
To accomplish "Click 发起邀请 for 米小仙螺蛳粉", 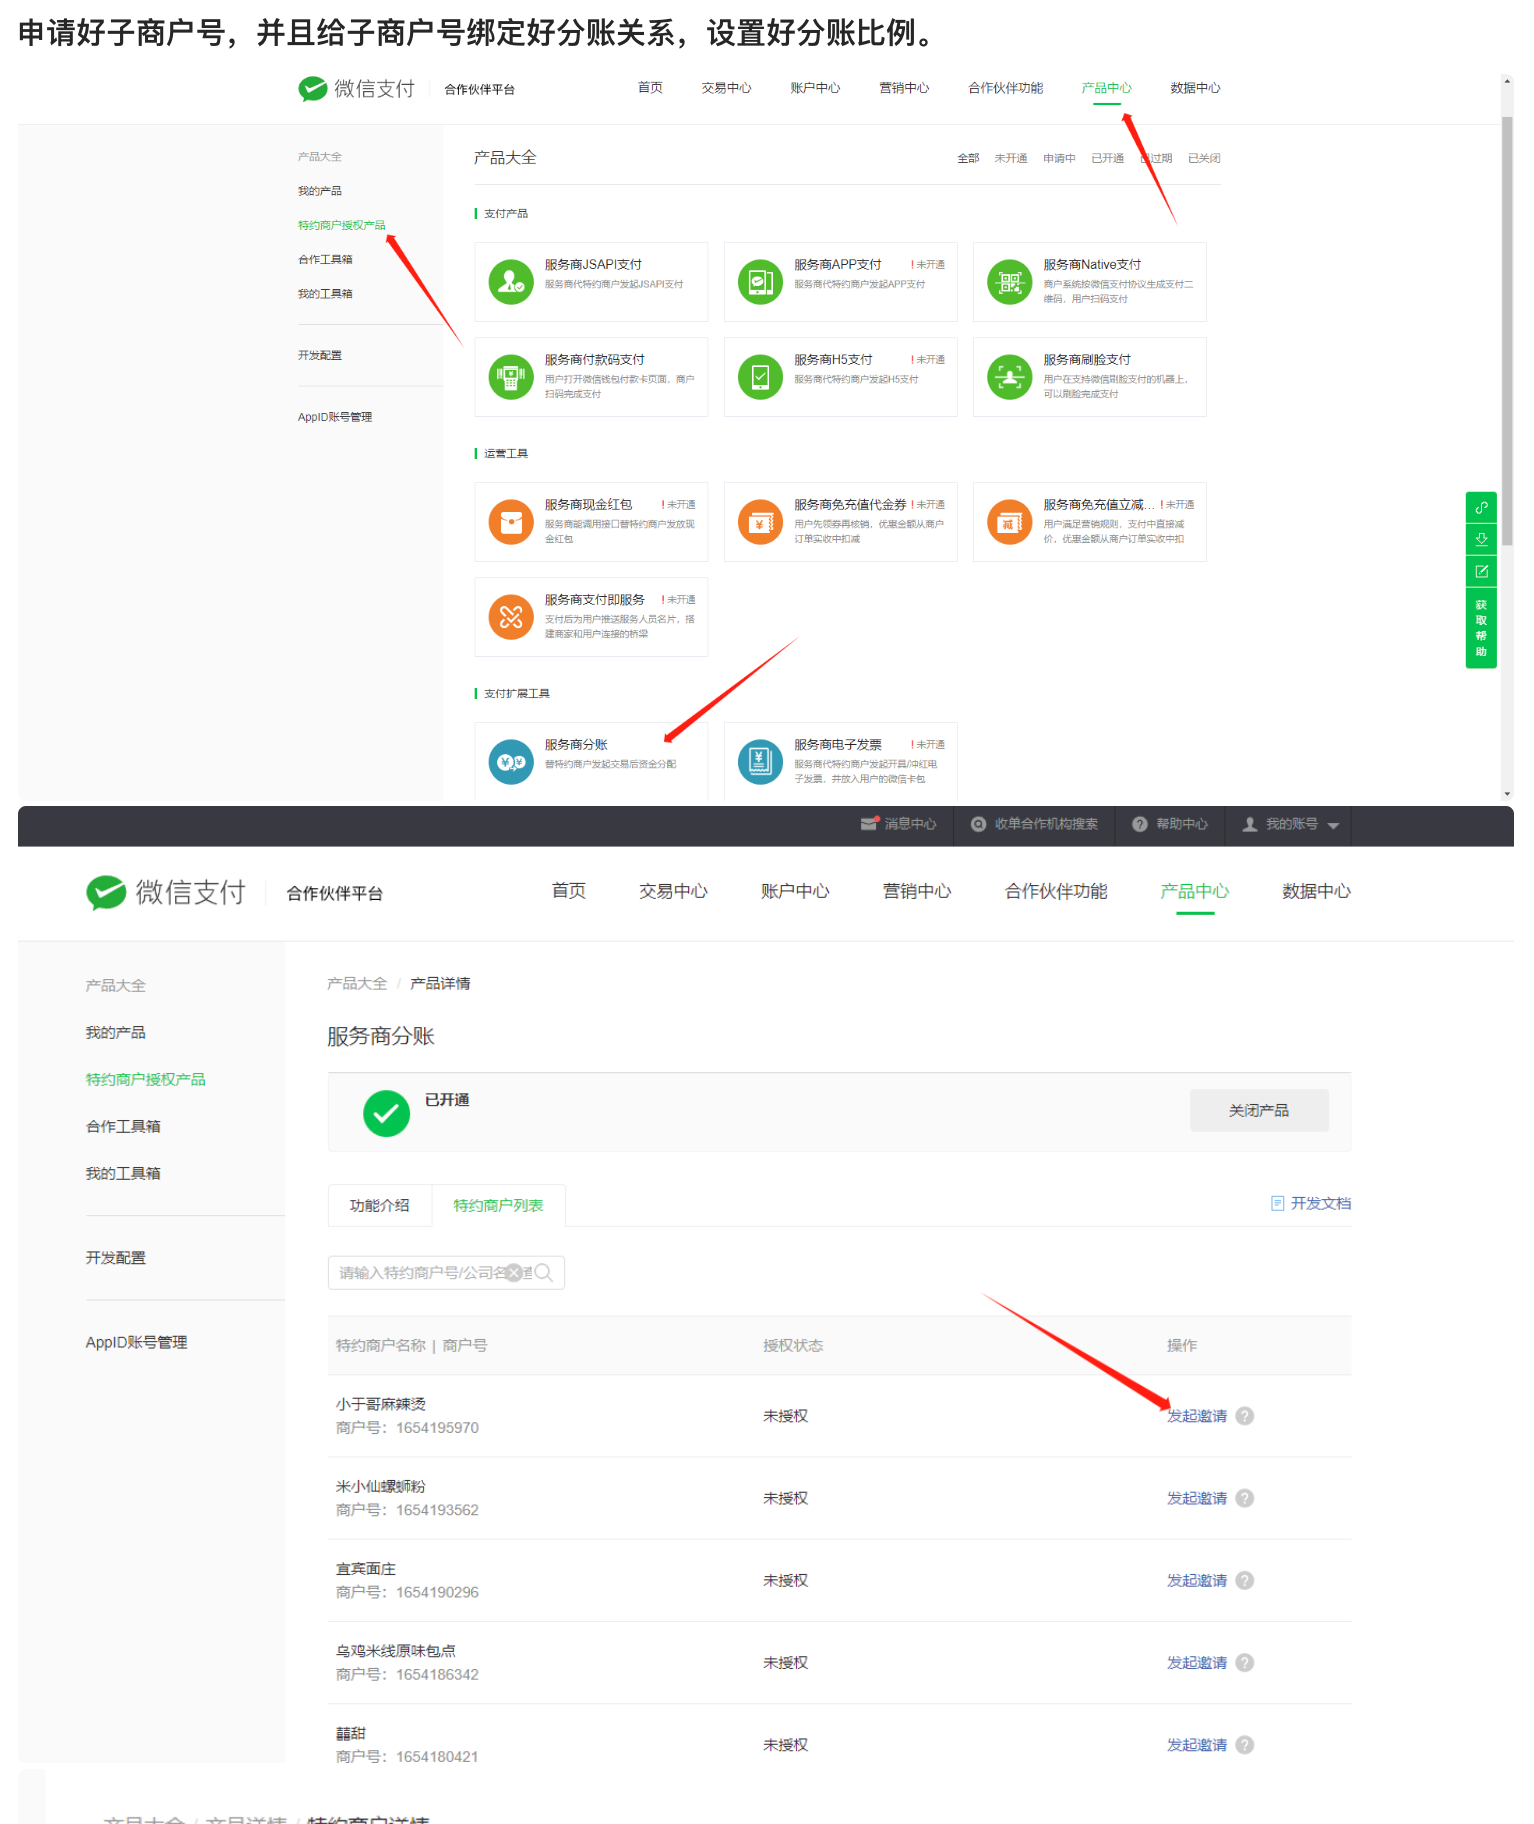I will tap(1197, 1498).
